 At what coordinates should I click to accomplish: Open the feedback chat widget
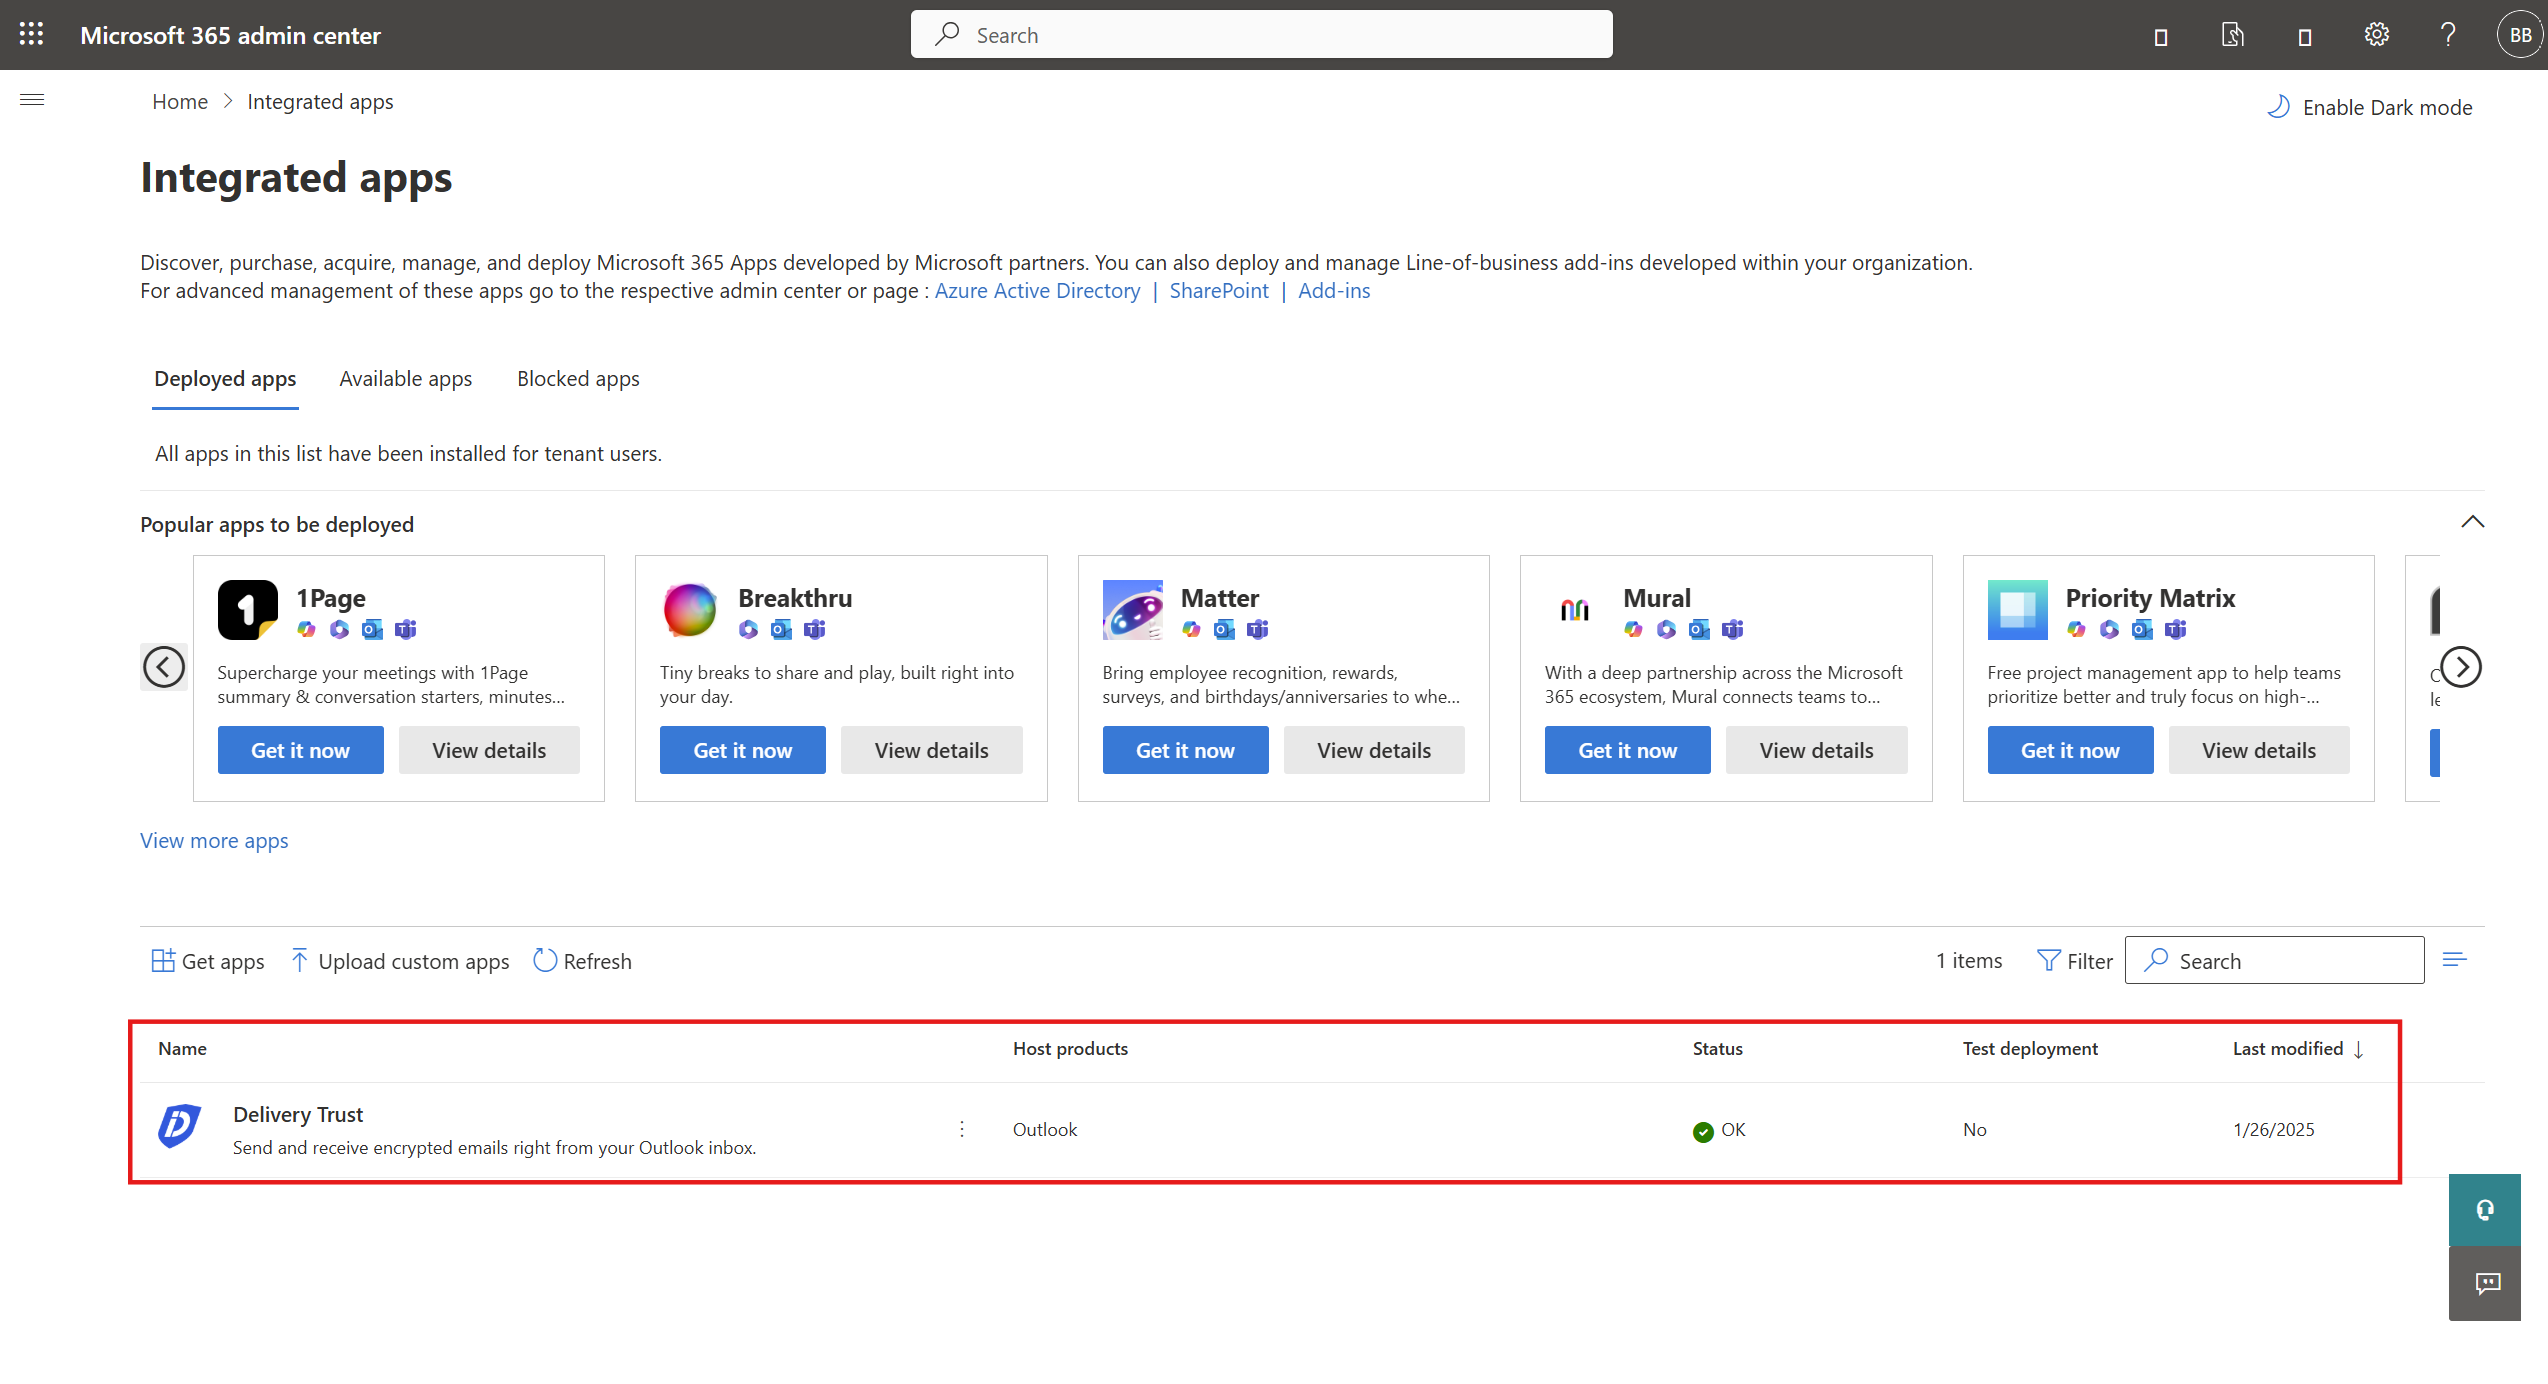point(2485,1284)
